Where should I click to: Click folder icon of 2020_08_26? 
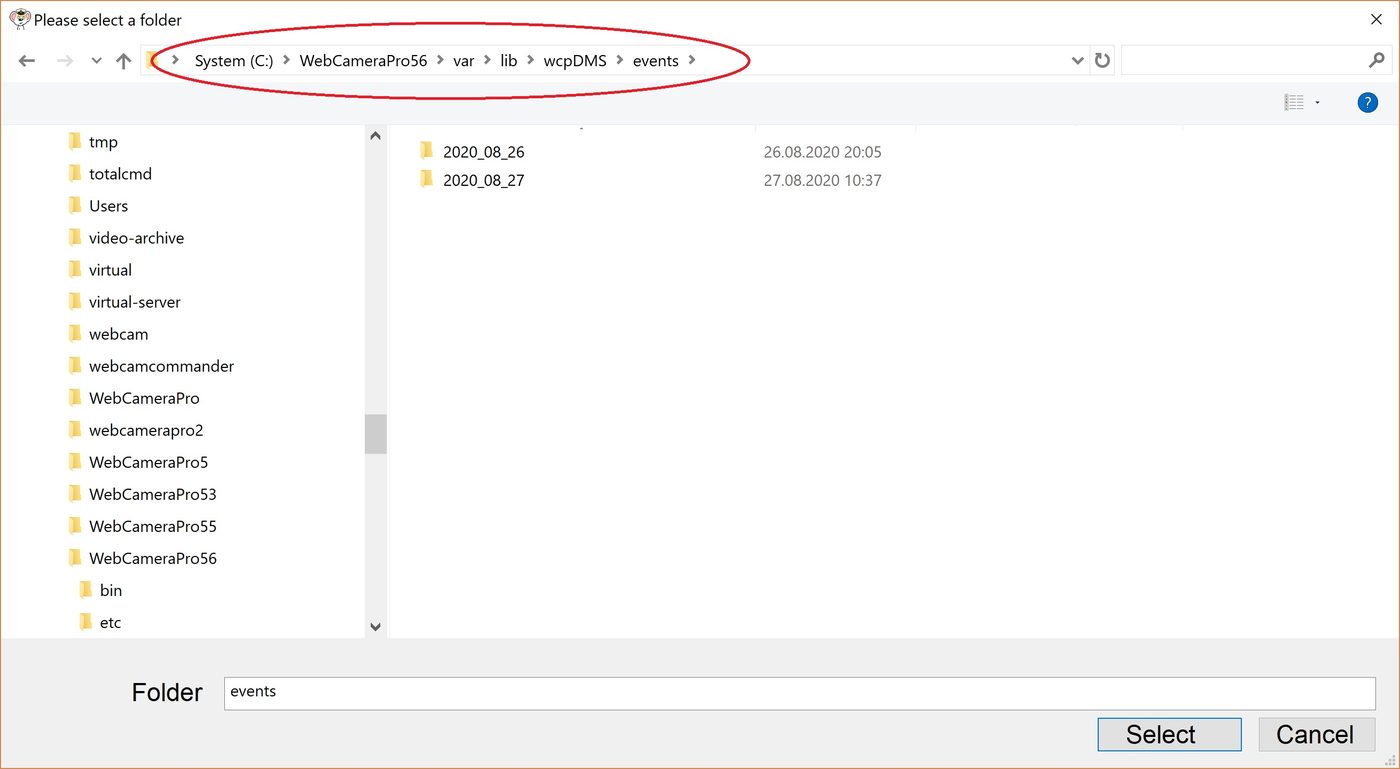tap(426, 151)
